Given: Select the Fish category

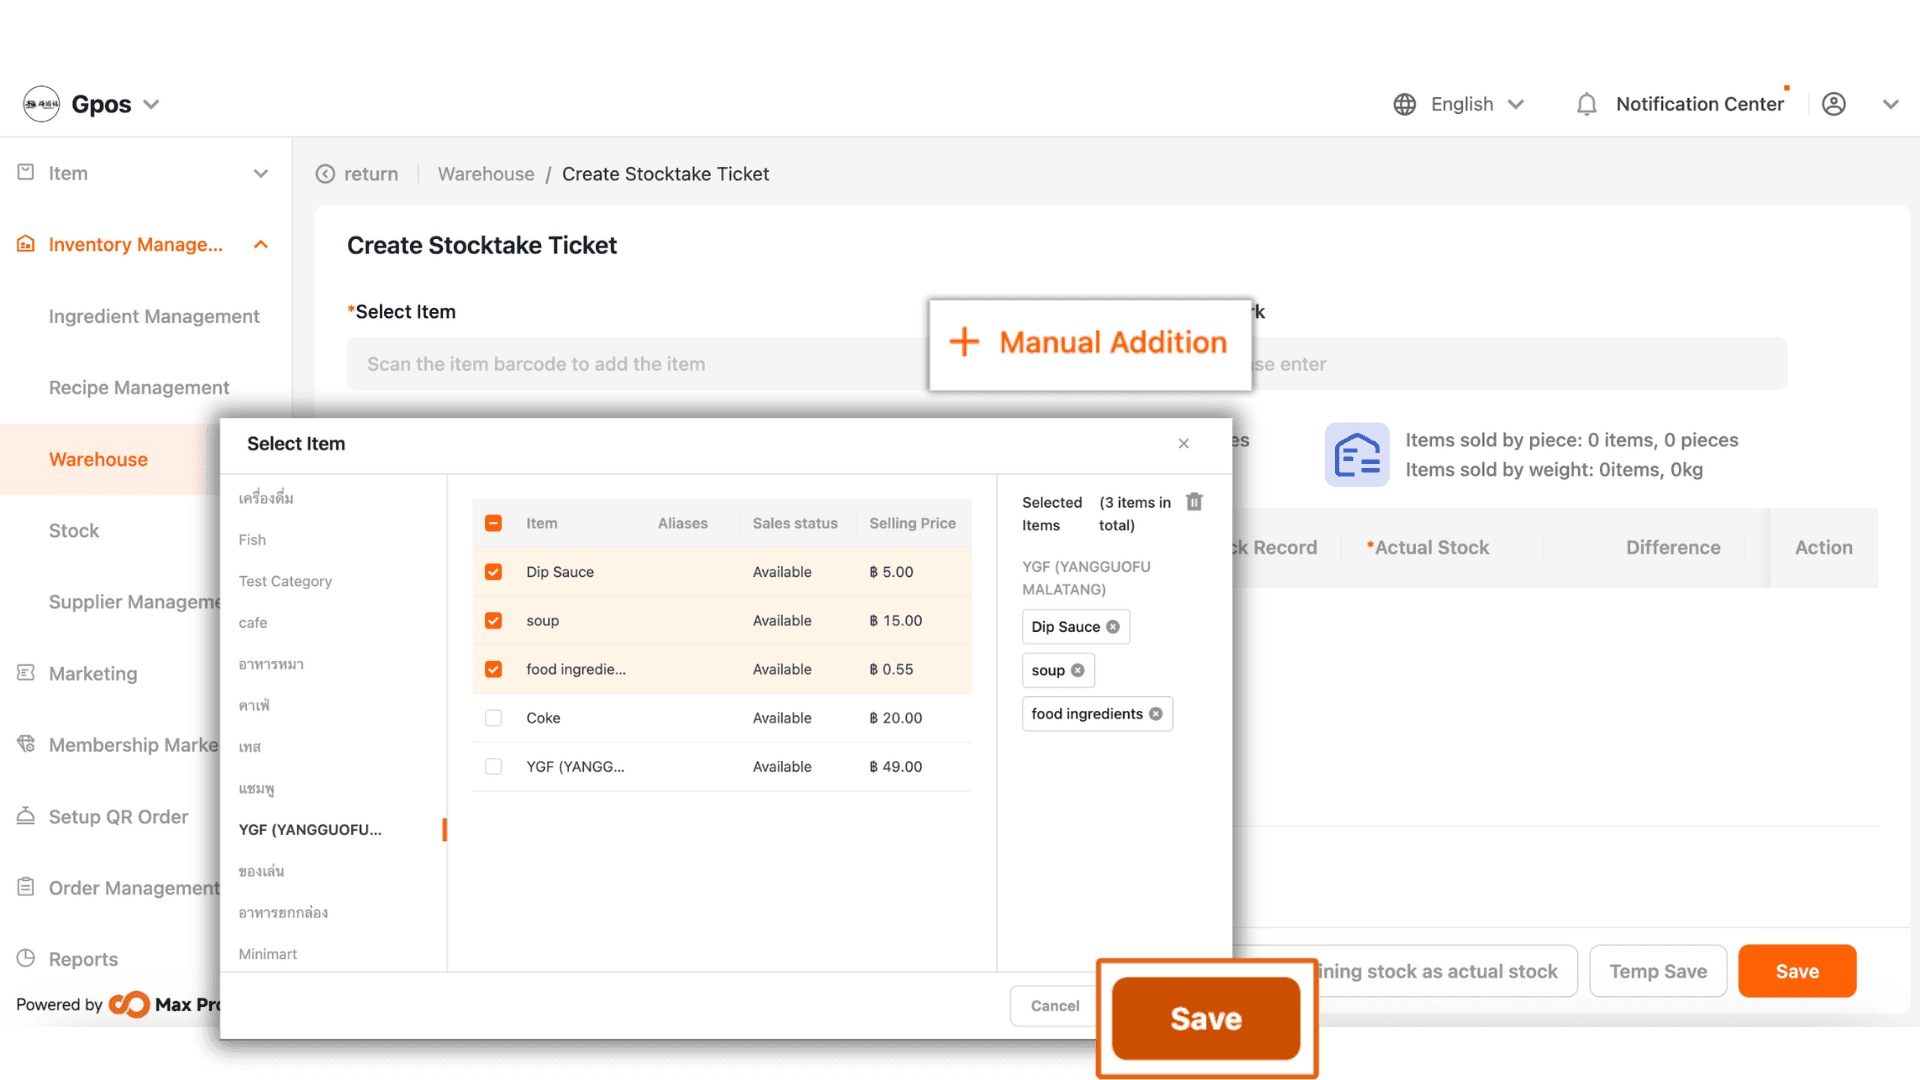Looking at the screenshot, I should point(252,540).
